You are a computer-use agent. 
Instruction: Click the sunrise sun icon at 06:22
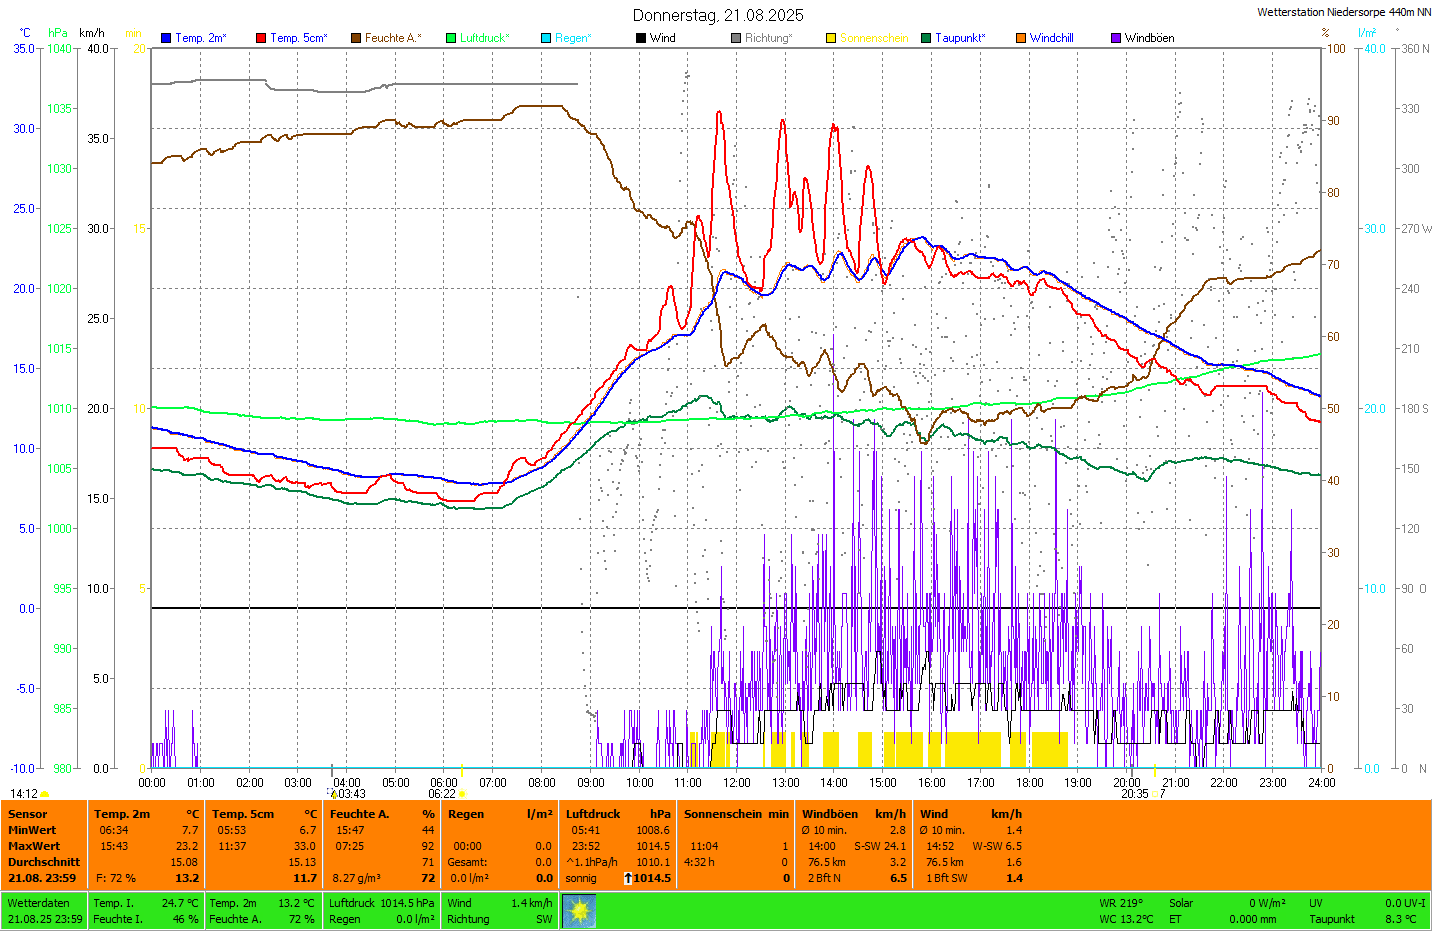coord(462,794)
